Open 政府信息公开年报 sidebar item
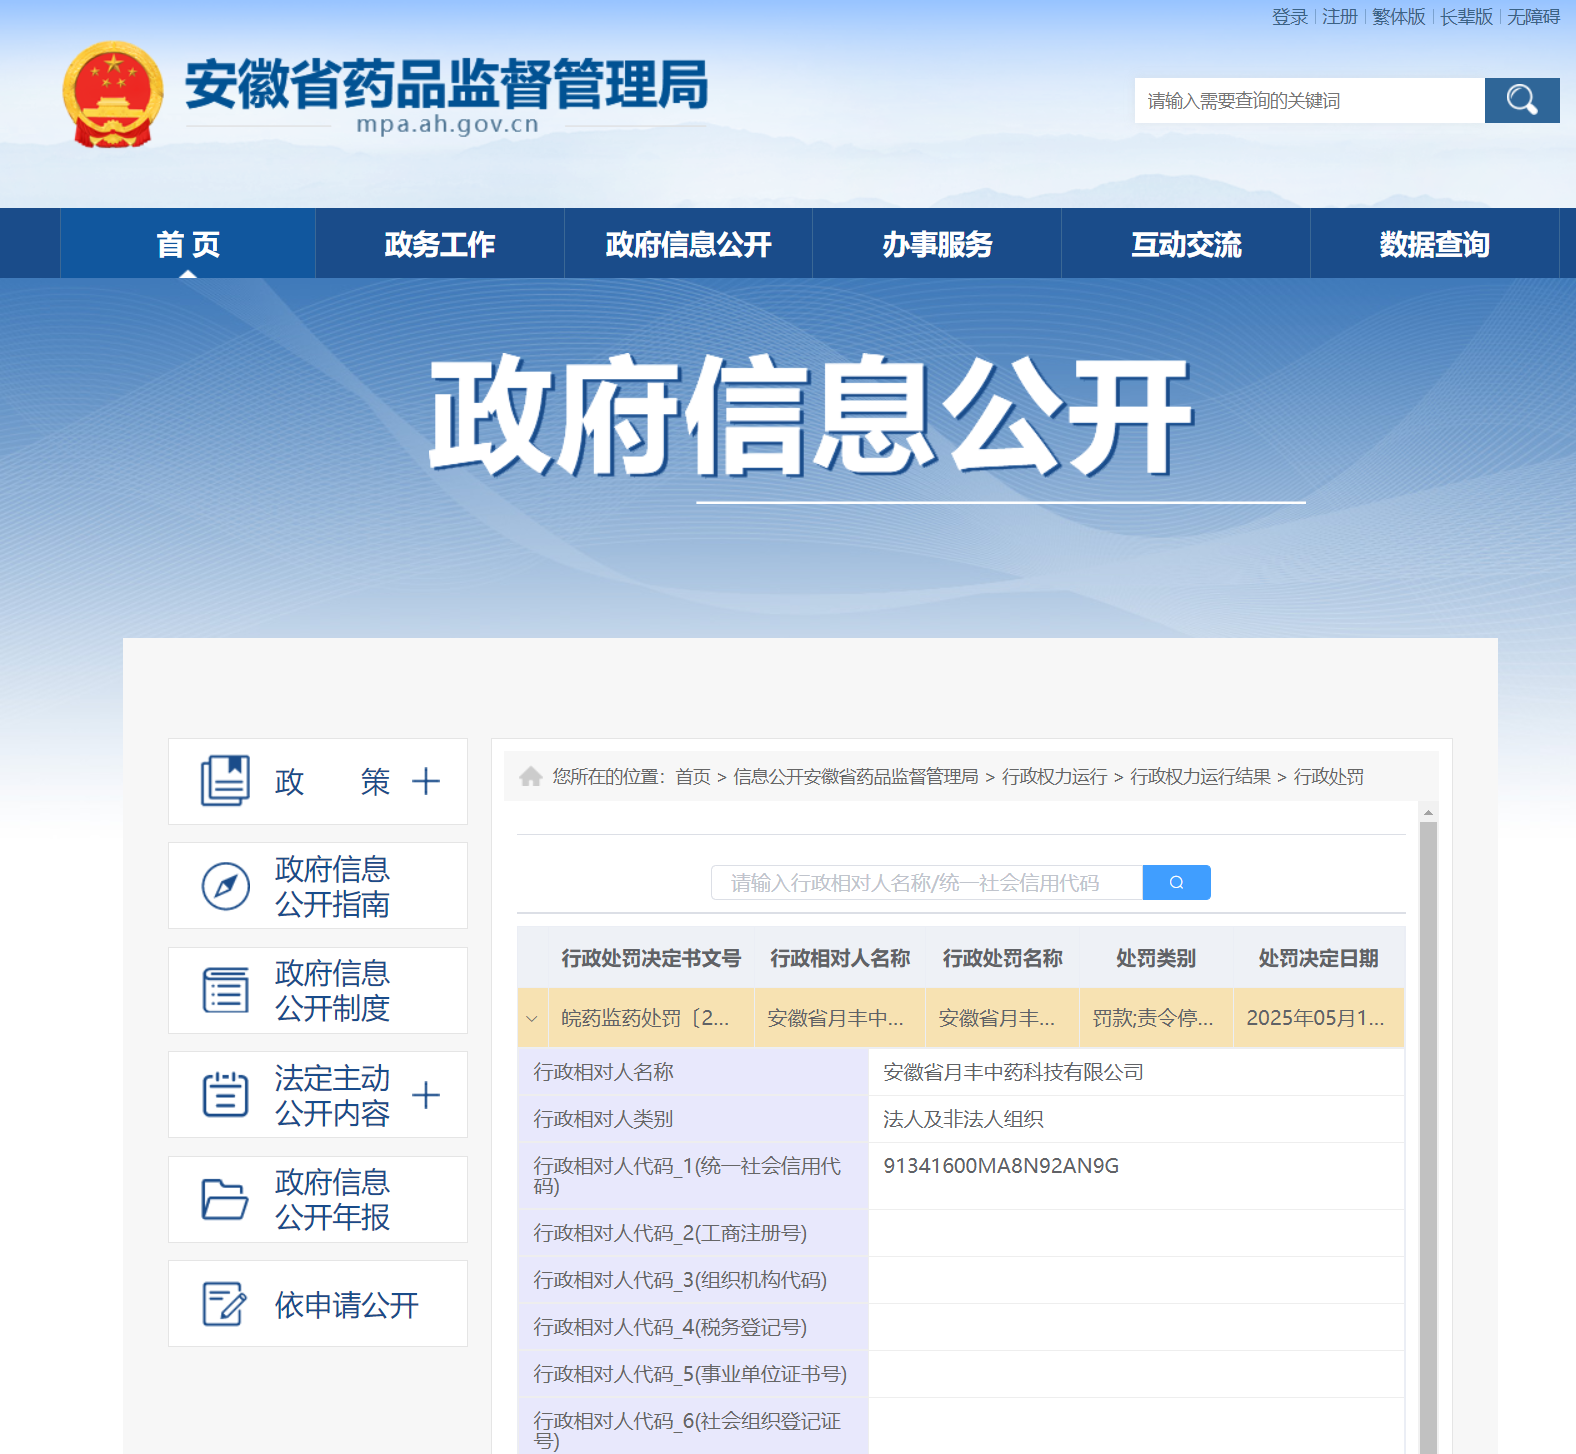The width and height of the screenshot is (1576, 1454). coord(318,1199)
